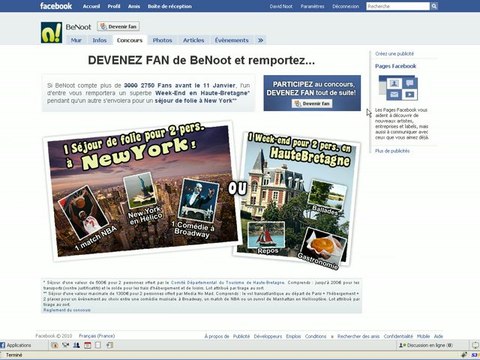Image resolution: width=480 pixels, height=360 pixels.
Task: Click Créez une publicité link
Action: (x=394, y=54)
